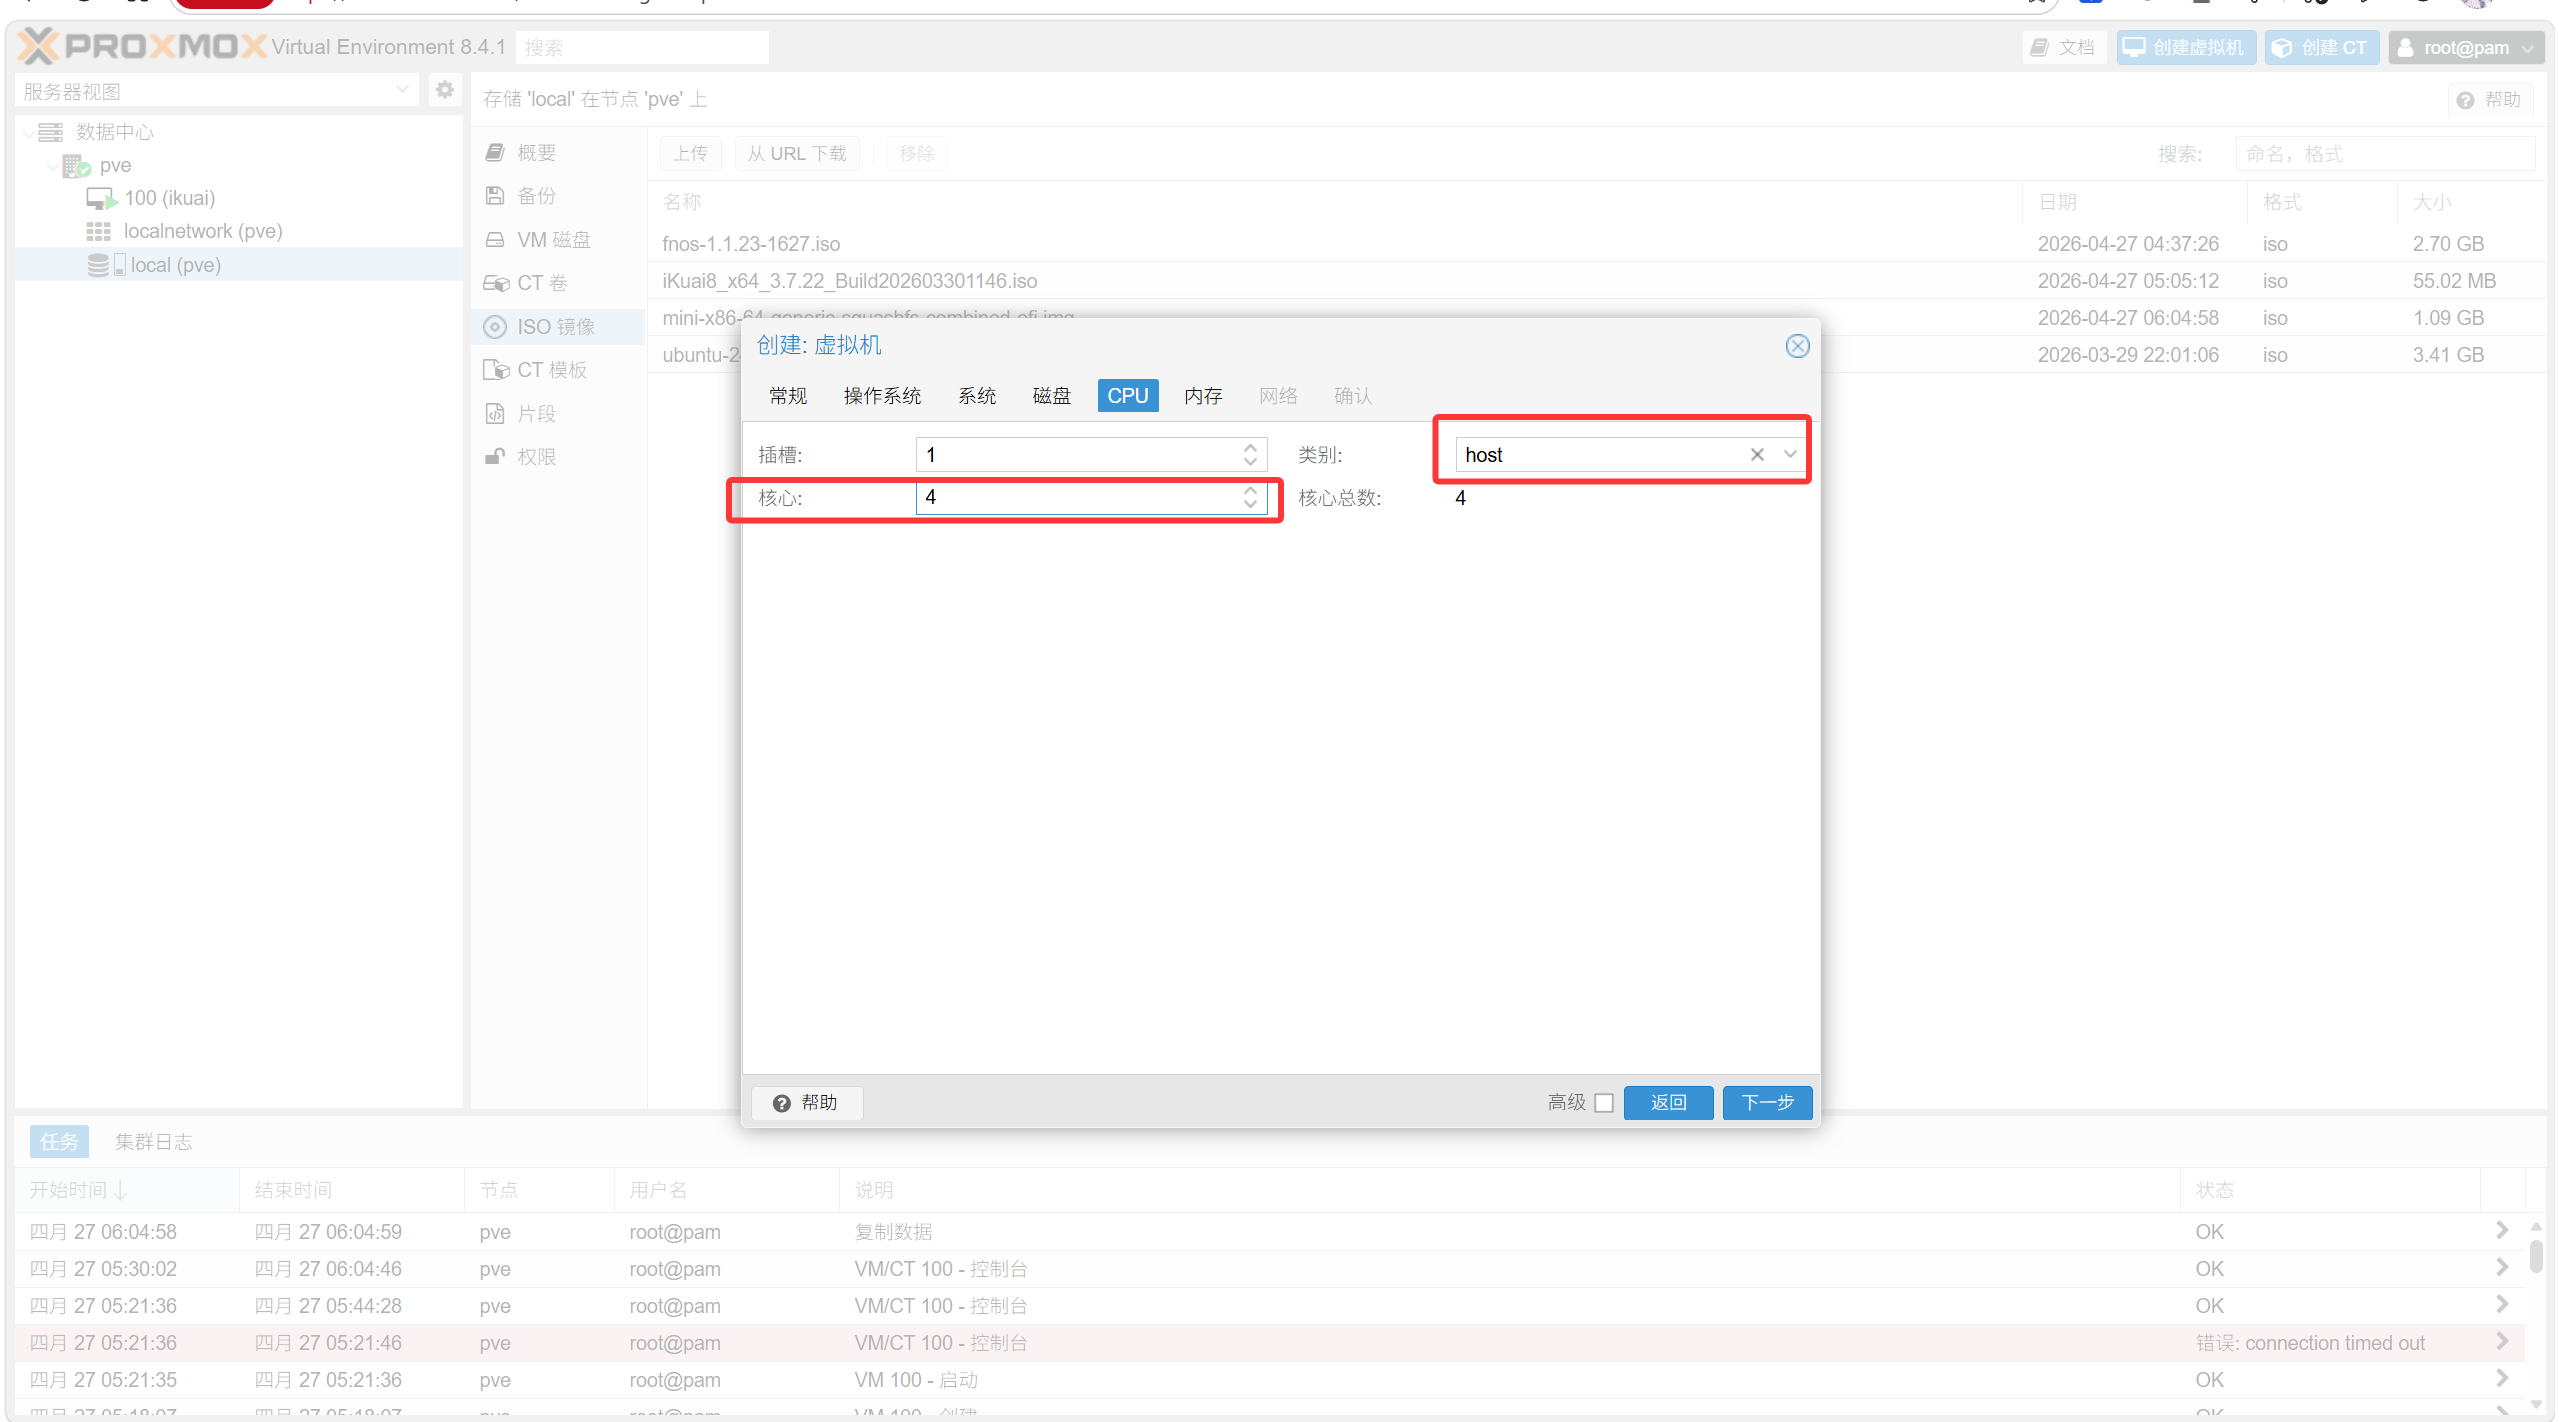Switch to the 内存 memory tab
The width and height of the screenshot is (2559, 1422).
point(1203,396)
